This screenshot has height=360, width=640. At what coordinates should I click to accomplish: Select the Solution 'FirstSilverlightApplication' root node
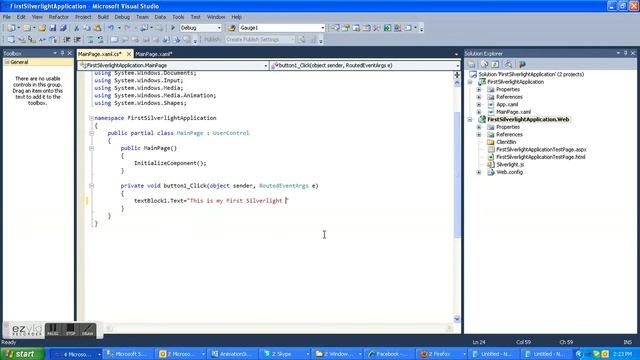pyautogui.click(x=531, y=74)
